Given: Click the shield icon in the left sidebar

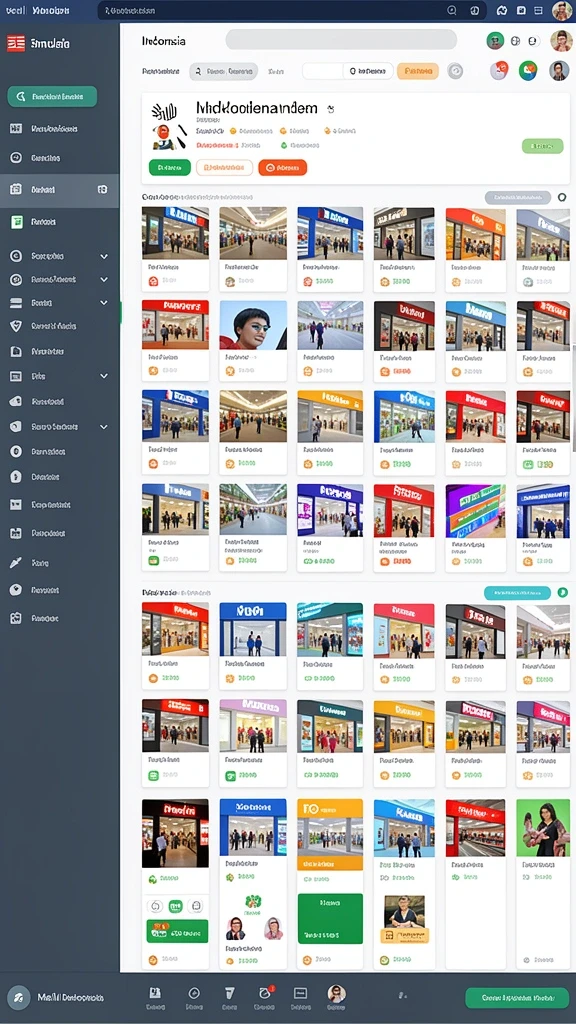Looking at the screenshot, I should pos(16,326).
